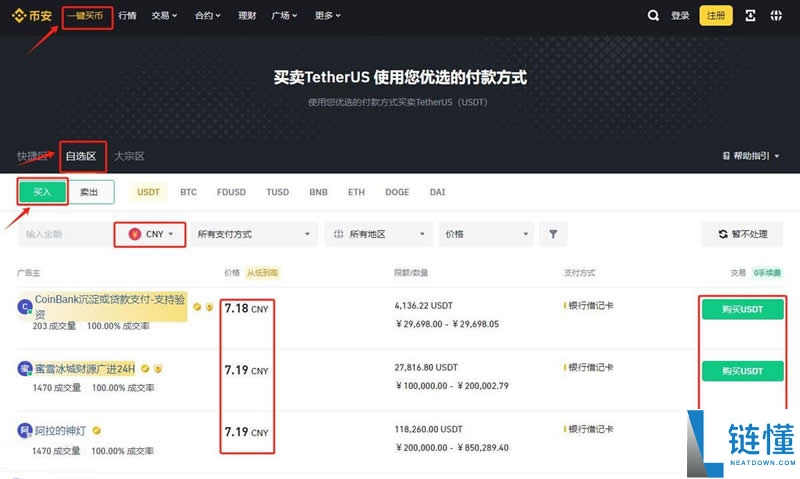This screenshot has height=479, width=800.
Task: Open the CoinBank advertiser name link
Action: [110, 306]
